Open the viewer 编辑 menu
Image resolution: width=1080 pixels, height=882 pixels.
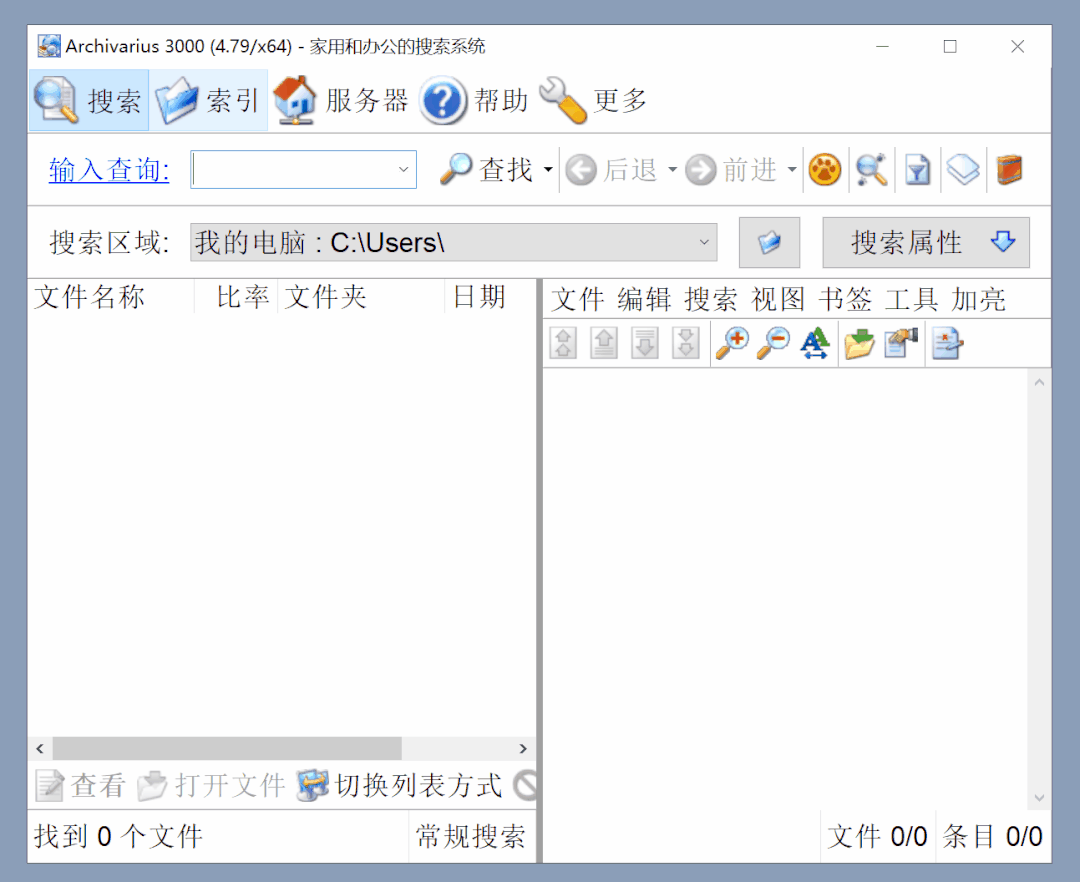[645, 300]
